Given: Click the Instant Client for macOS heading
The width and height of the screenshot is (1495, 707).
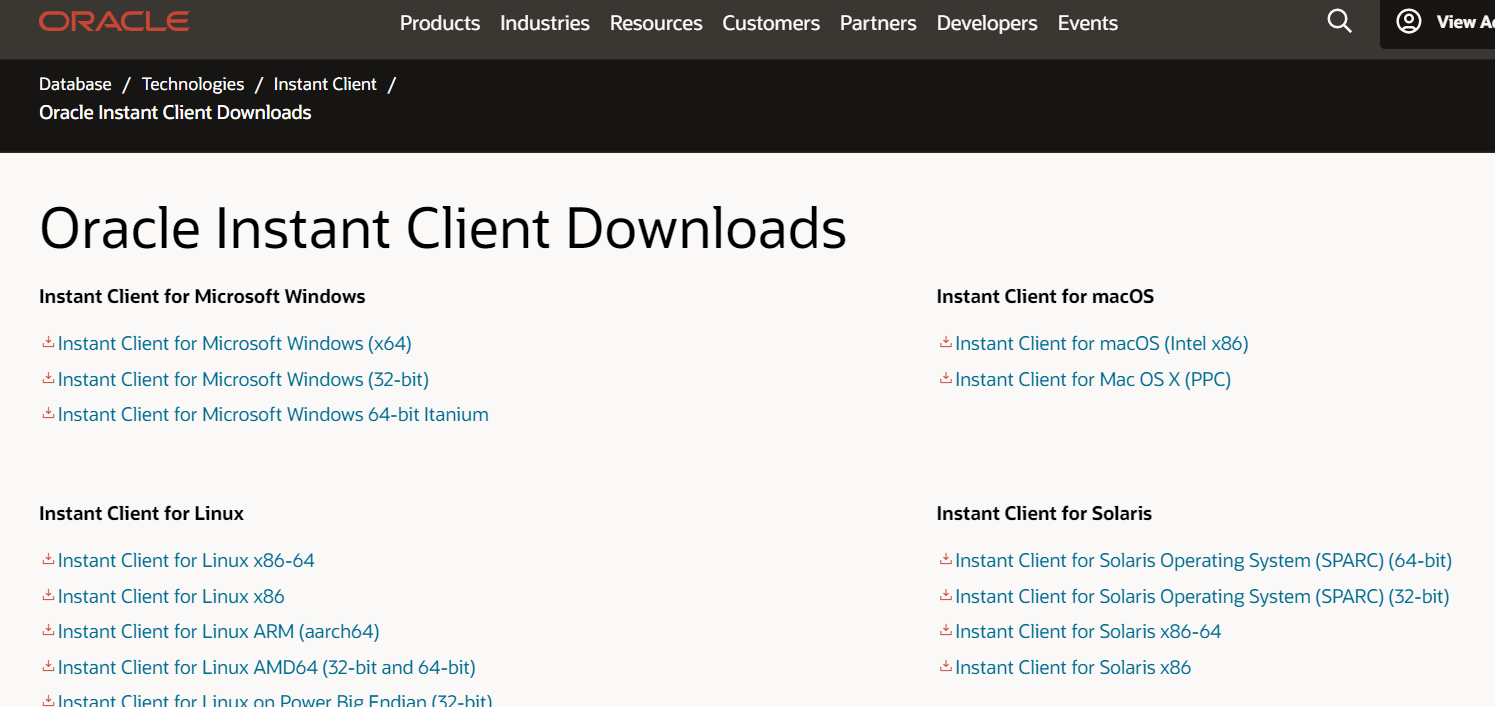Looking at the screenshot, I should (x=1045, y=296).
